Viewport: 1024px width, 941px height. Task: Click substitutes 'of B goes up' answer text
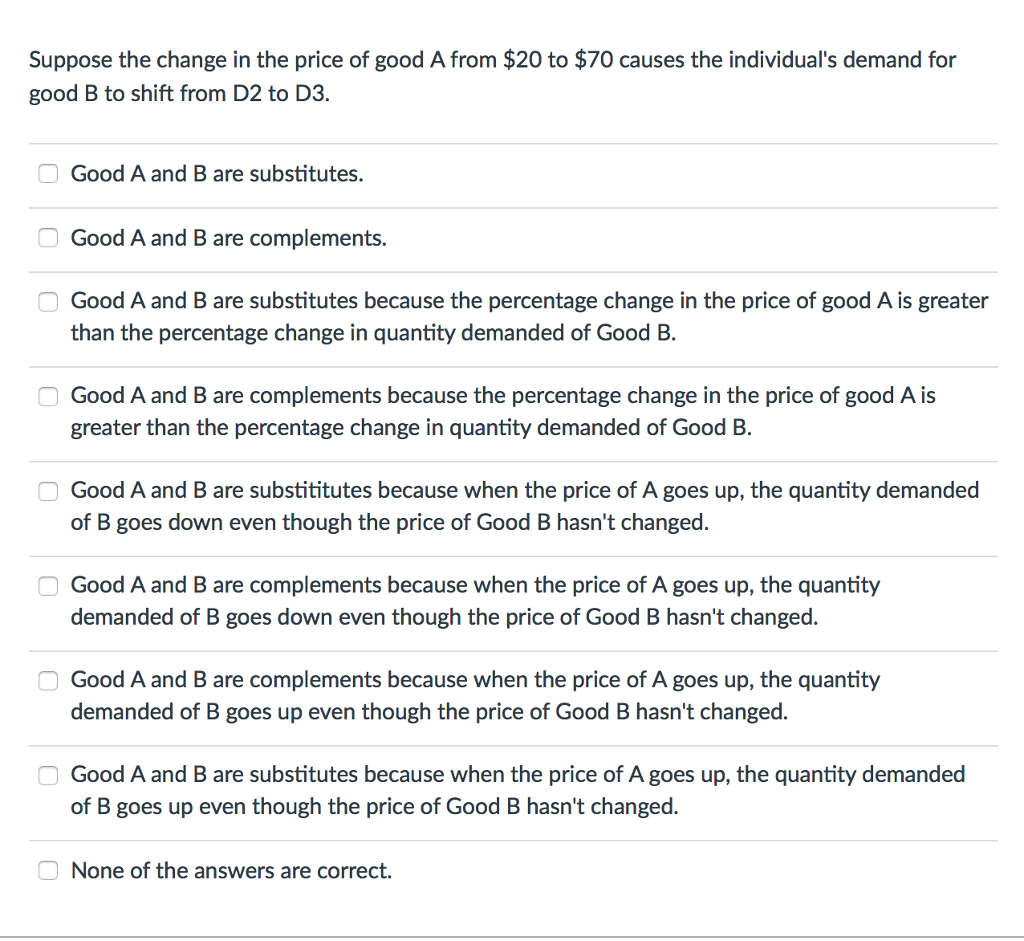(518, 790)
